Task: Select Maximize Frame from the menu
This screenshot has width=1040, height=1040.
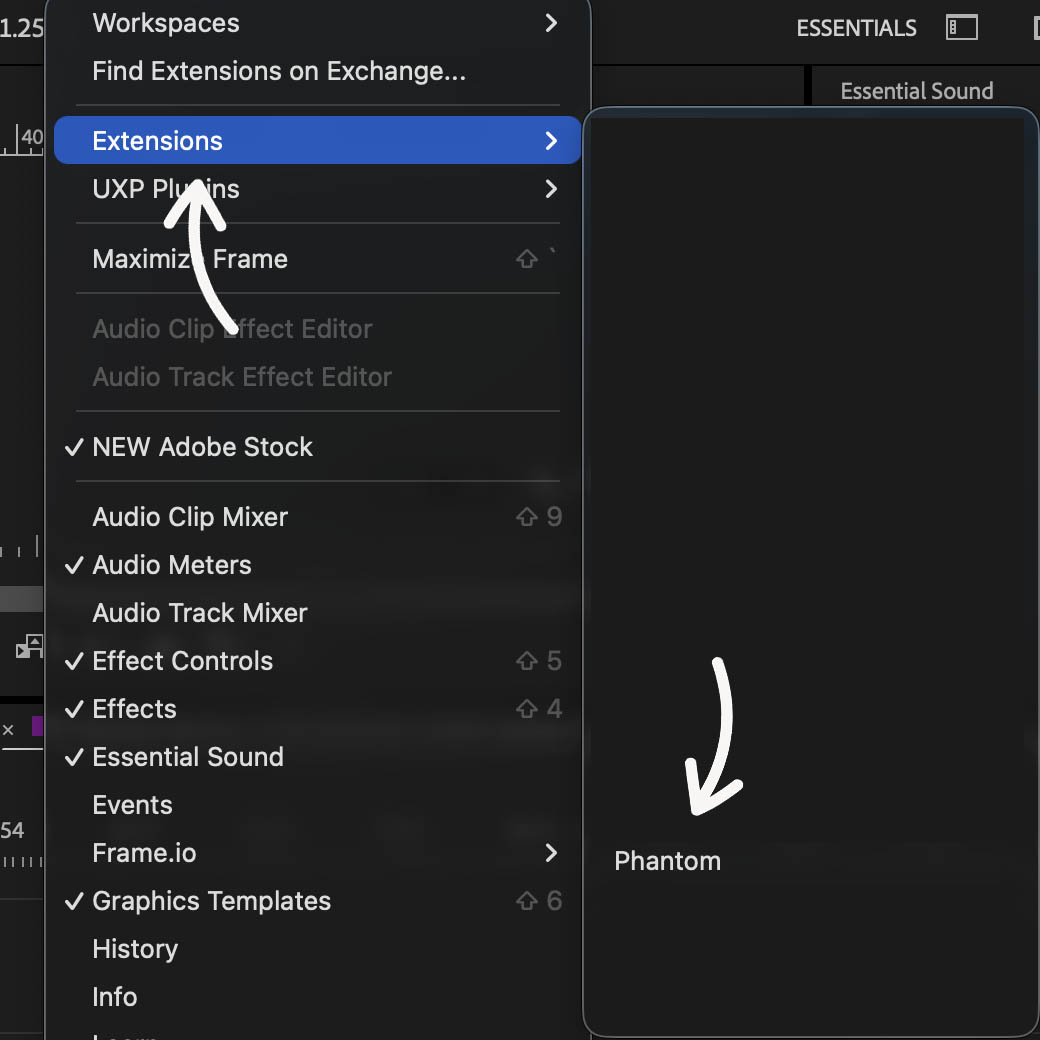Action: point(189,258)
